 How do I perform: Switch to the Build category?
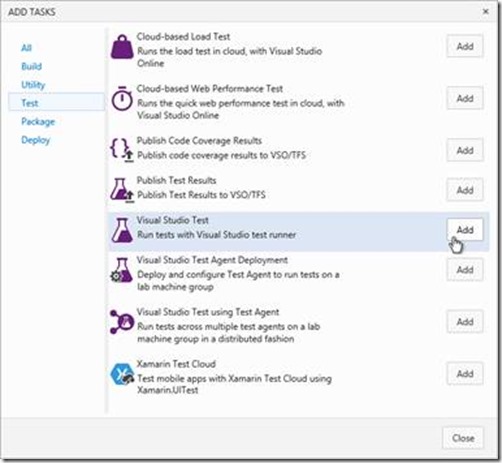[31, 66]
